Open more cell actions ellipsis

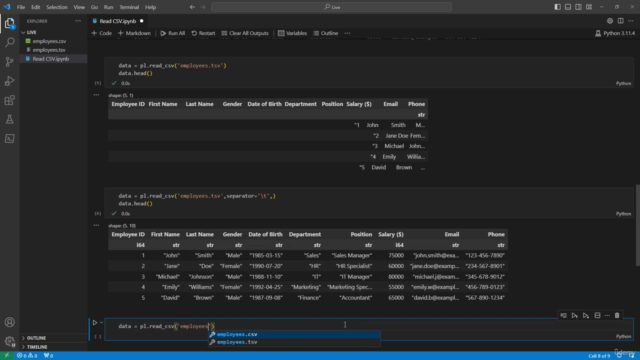607,316
